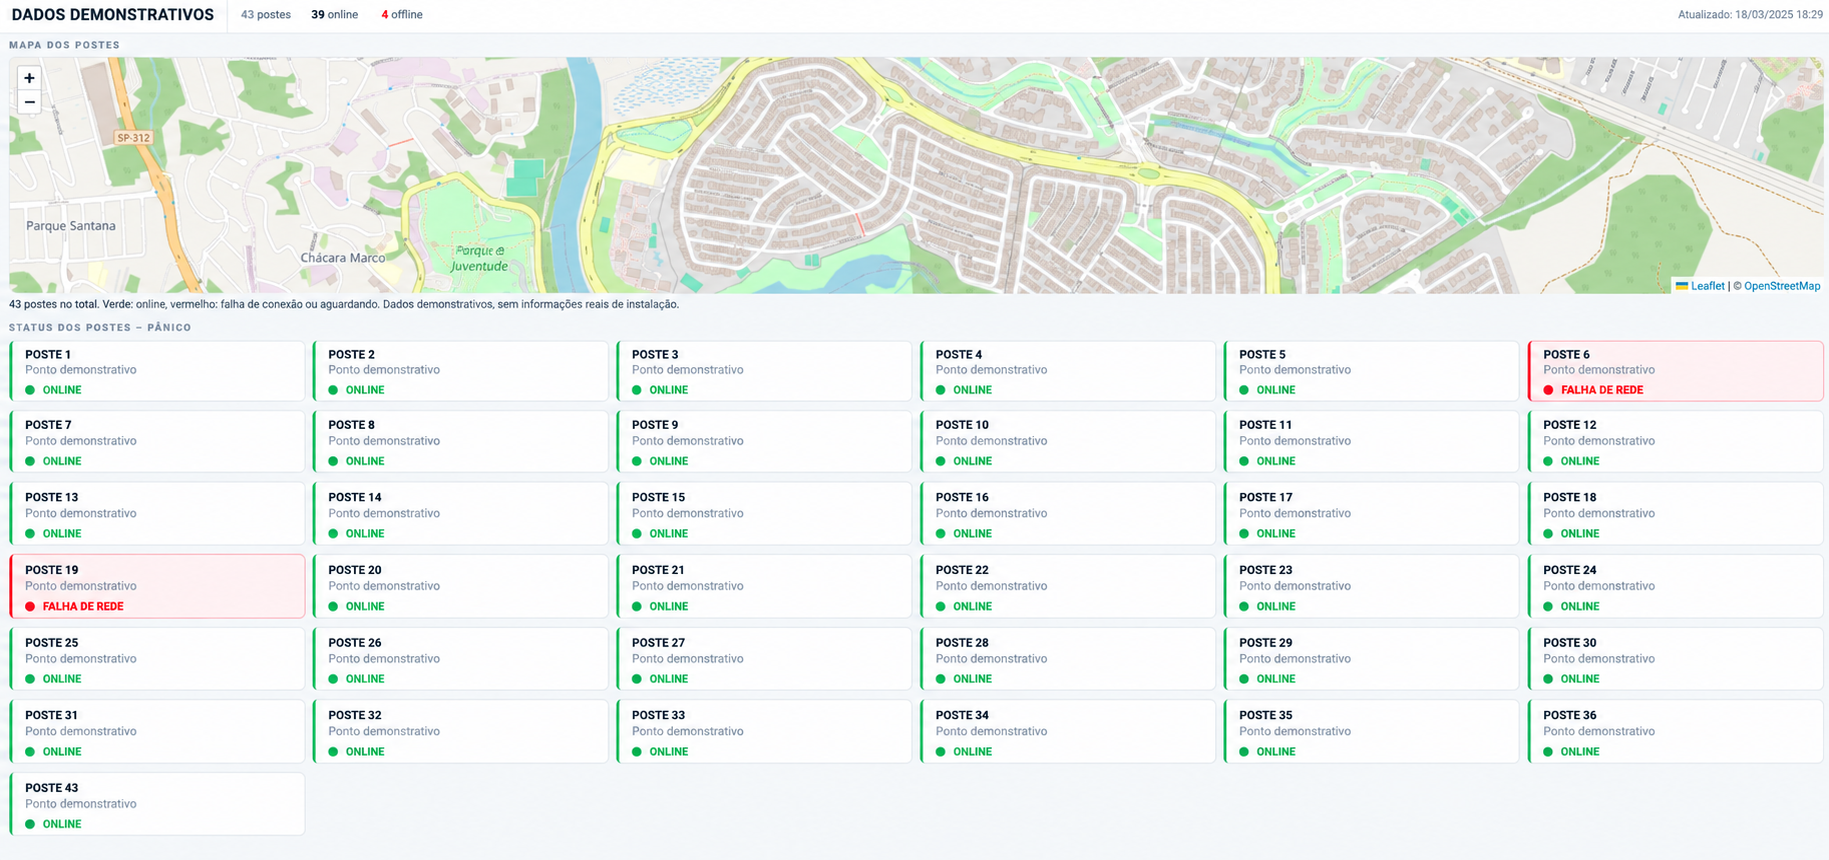This screenshot has width=1829, height=860.
Task: Click 'FALHA DE REDE' text on POSTE 6
Action: click(1602, 390)
